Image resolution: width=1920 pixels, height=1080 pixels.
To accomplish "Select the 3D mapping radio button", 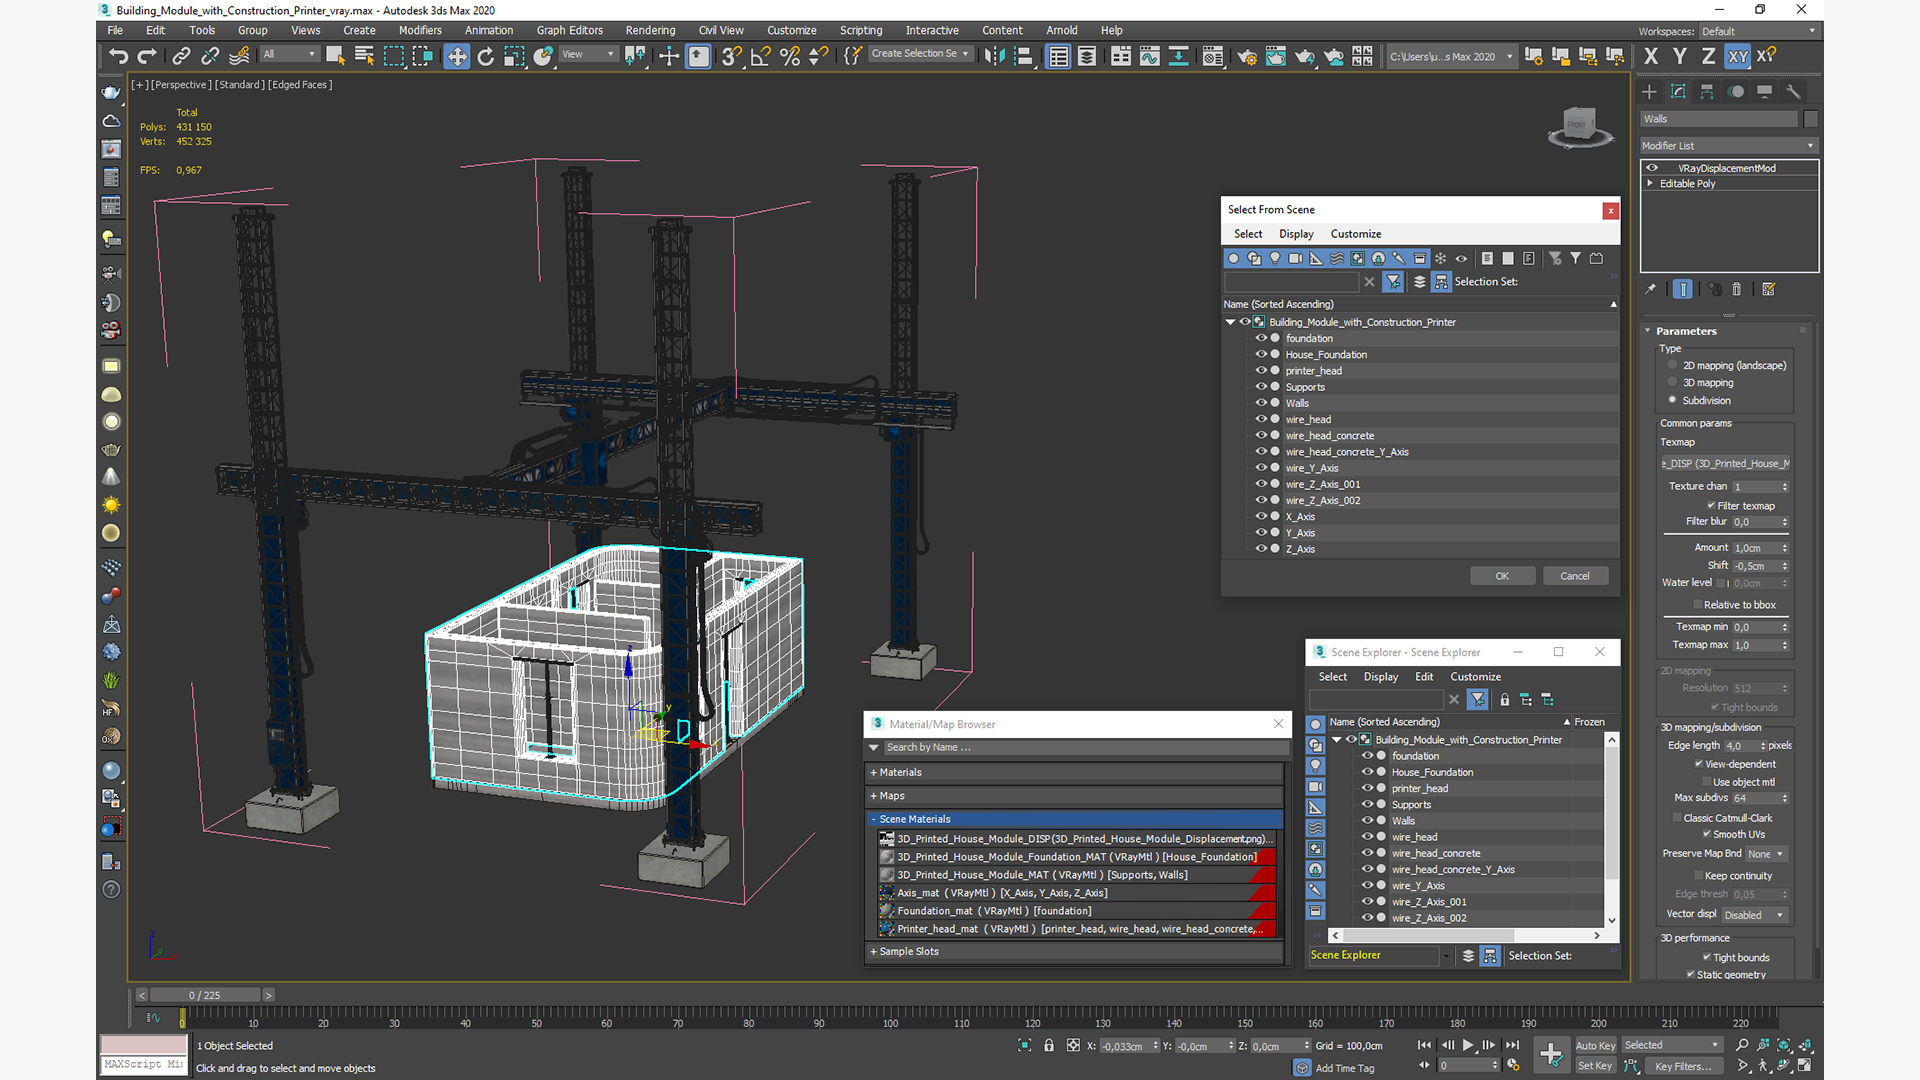I will pyautogui.click(x=1672, y=383).
